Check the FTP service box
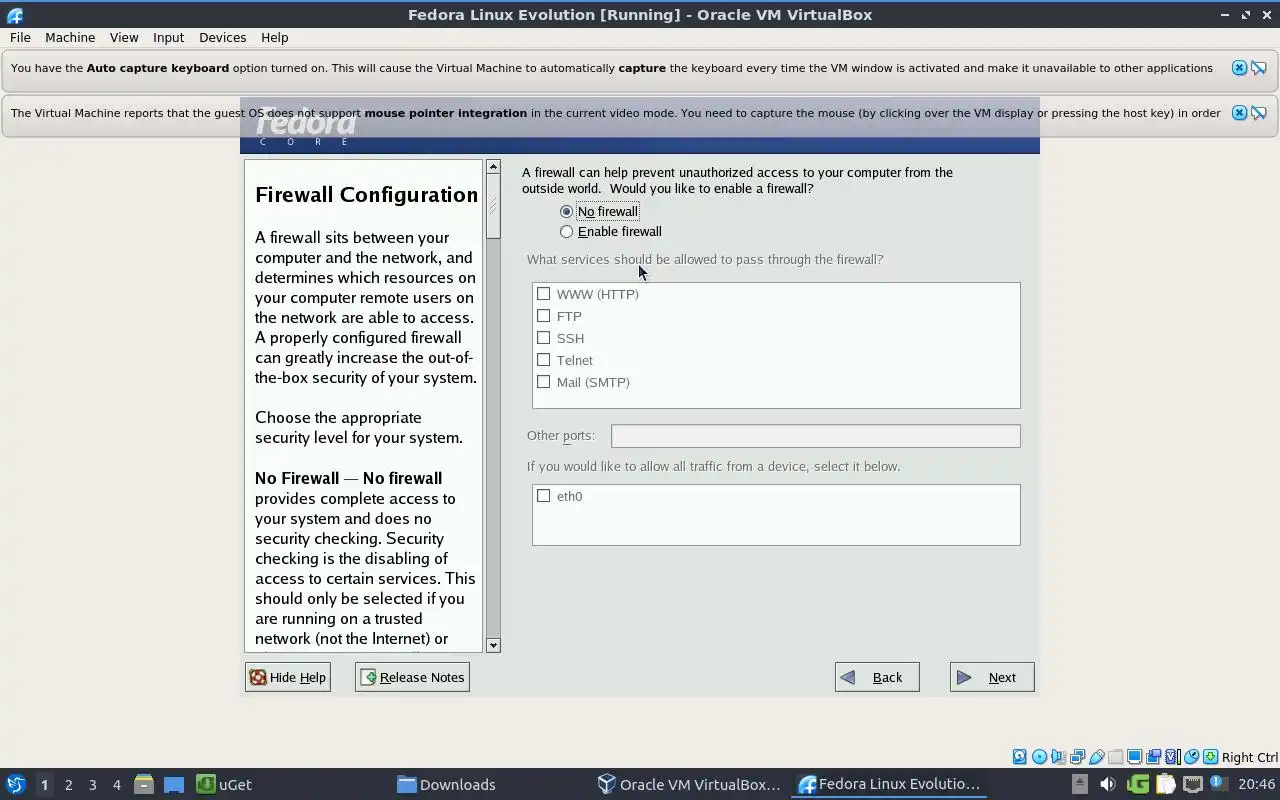The width and height of the screenshot is (1280, 800). 543,316
